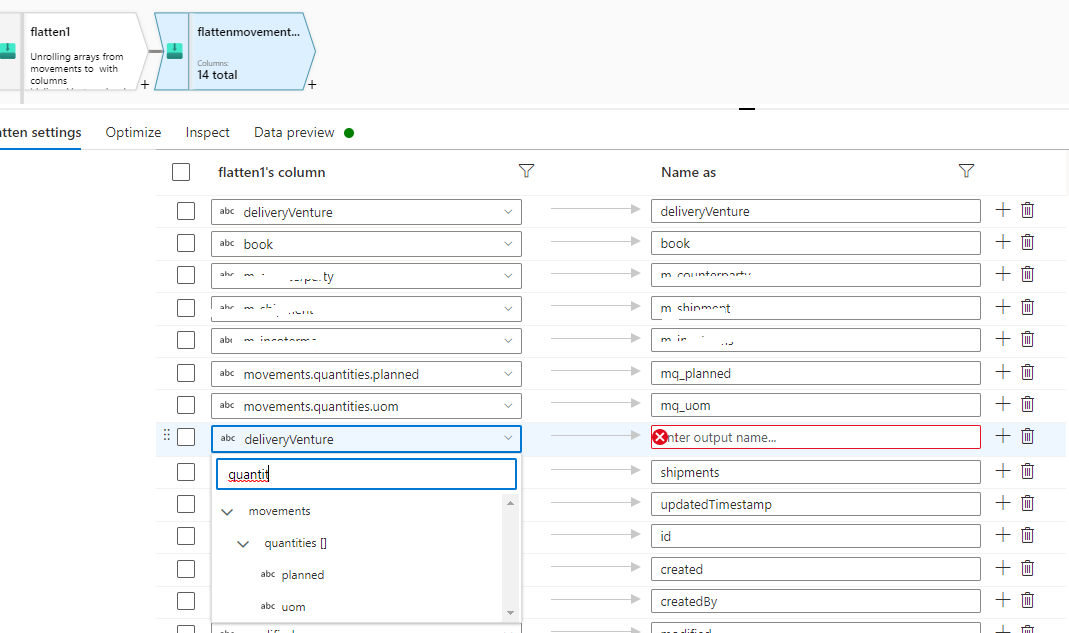Open the book column dropdown
The image size is (1069, 633).
click(x=366, y=244)
